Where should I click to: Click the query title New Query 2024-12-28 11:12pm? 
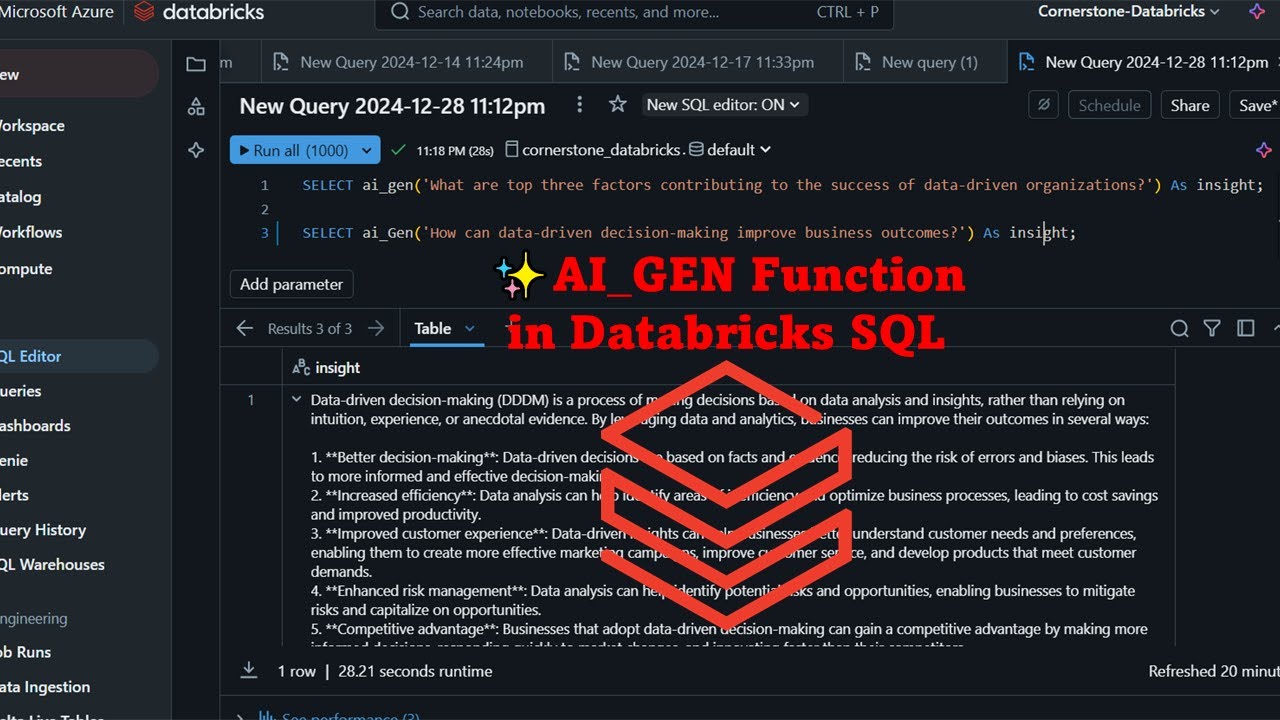coord(392,105)
